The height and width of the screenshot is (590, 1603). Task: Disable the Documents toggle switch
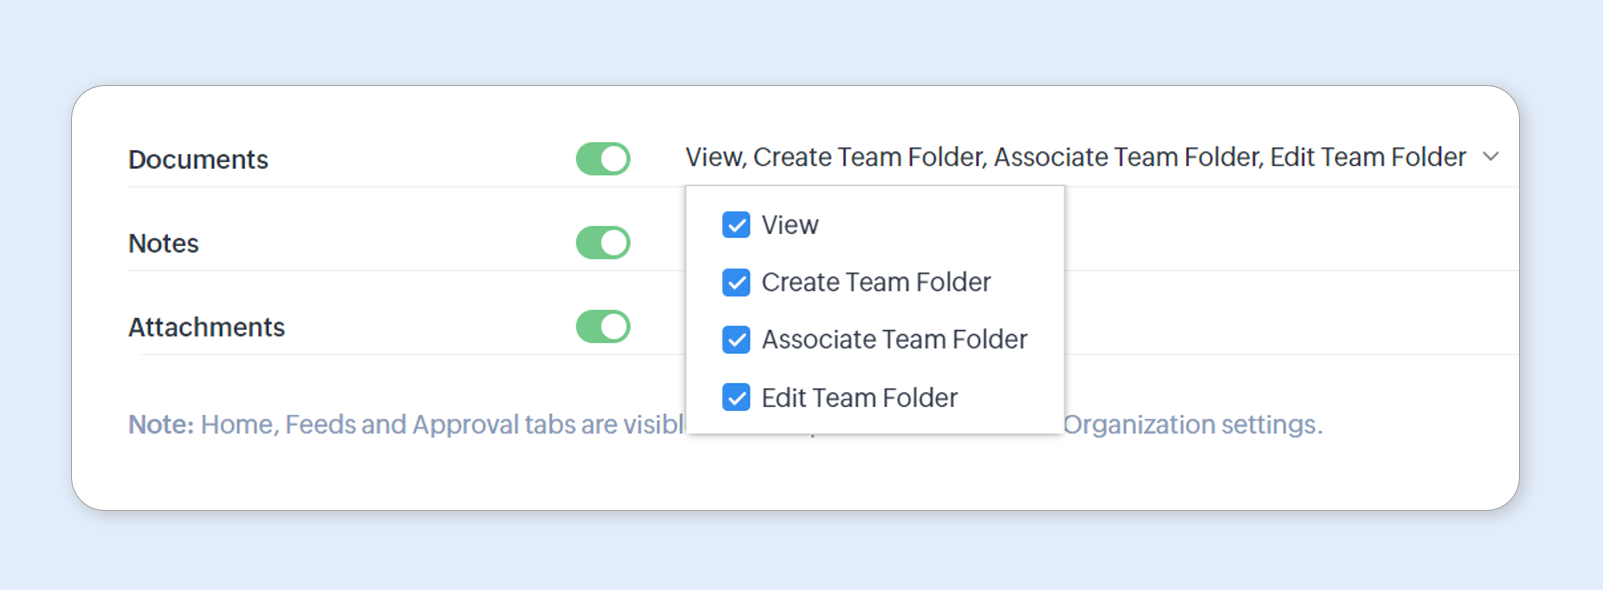point(603,159)
